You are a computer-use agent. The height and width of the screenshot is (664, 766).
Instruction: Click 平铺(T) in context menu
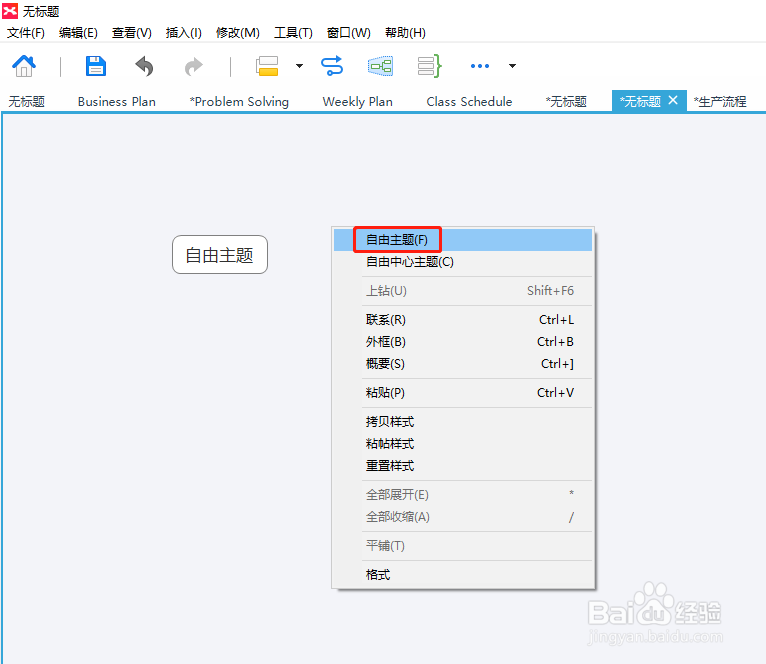pyautogui.click(x=463, y=545)
